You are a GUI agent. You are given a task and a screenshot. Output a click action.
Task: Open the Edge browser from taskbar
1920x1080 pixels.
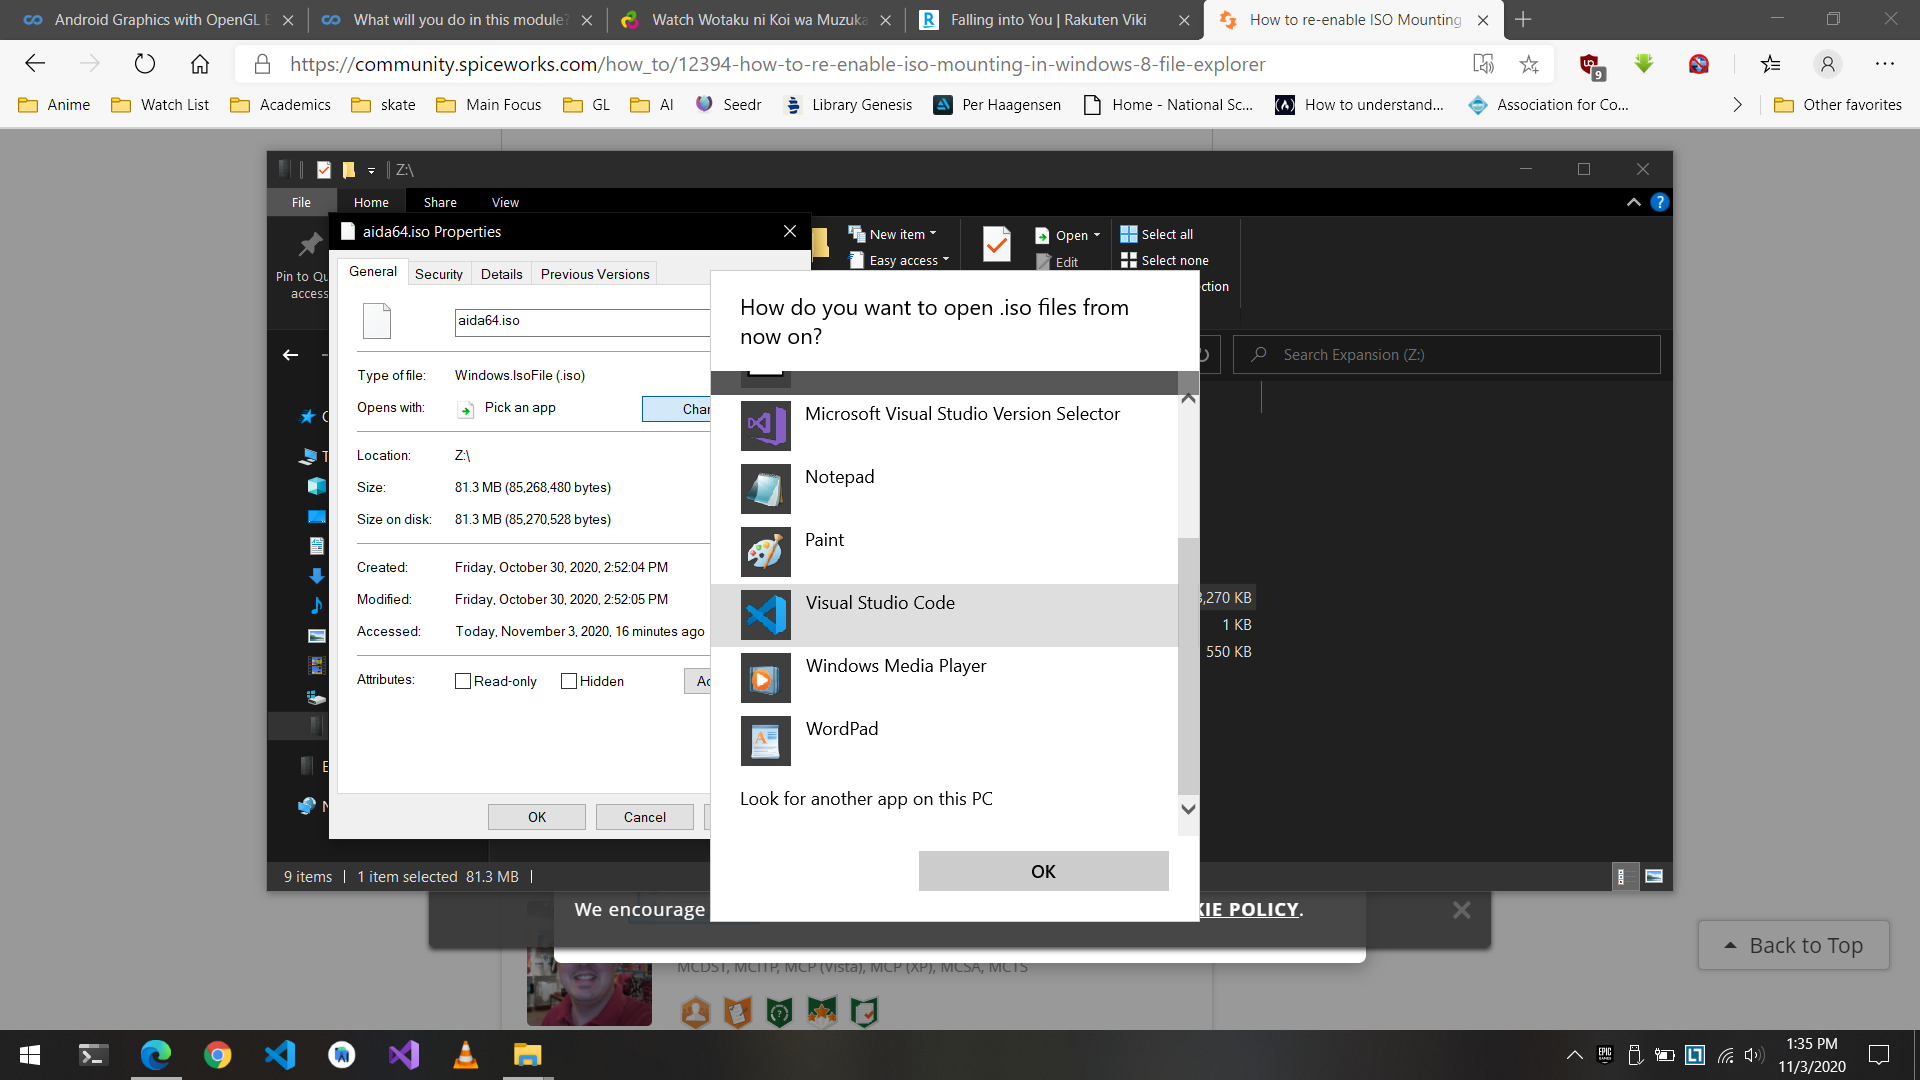click(156, 1055)
